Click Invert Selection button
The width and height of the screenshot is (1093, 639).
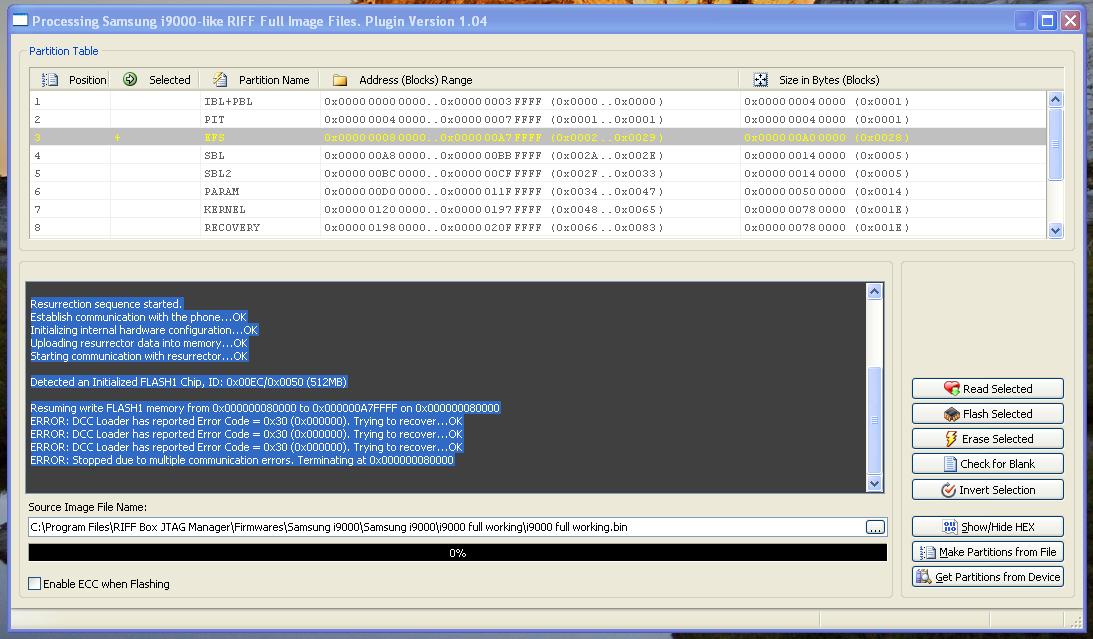tap(988, 489)
